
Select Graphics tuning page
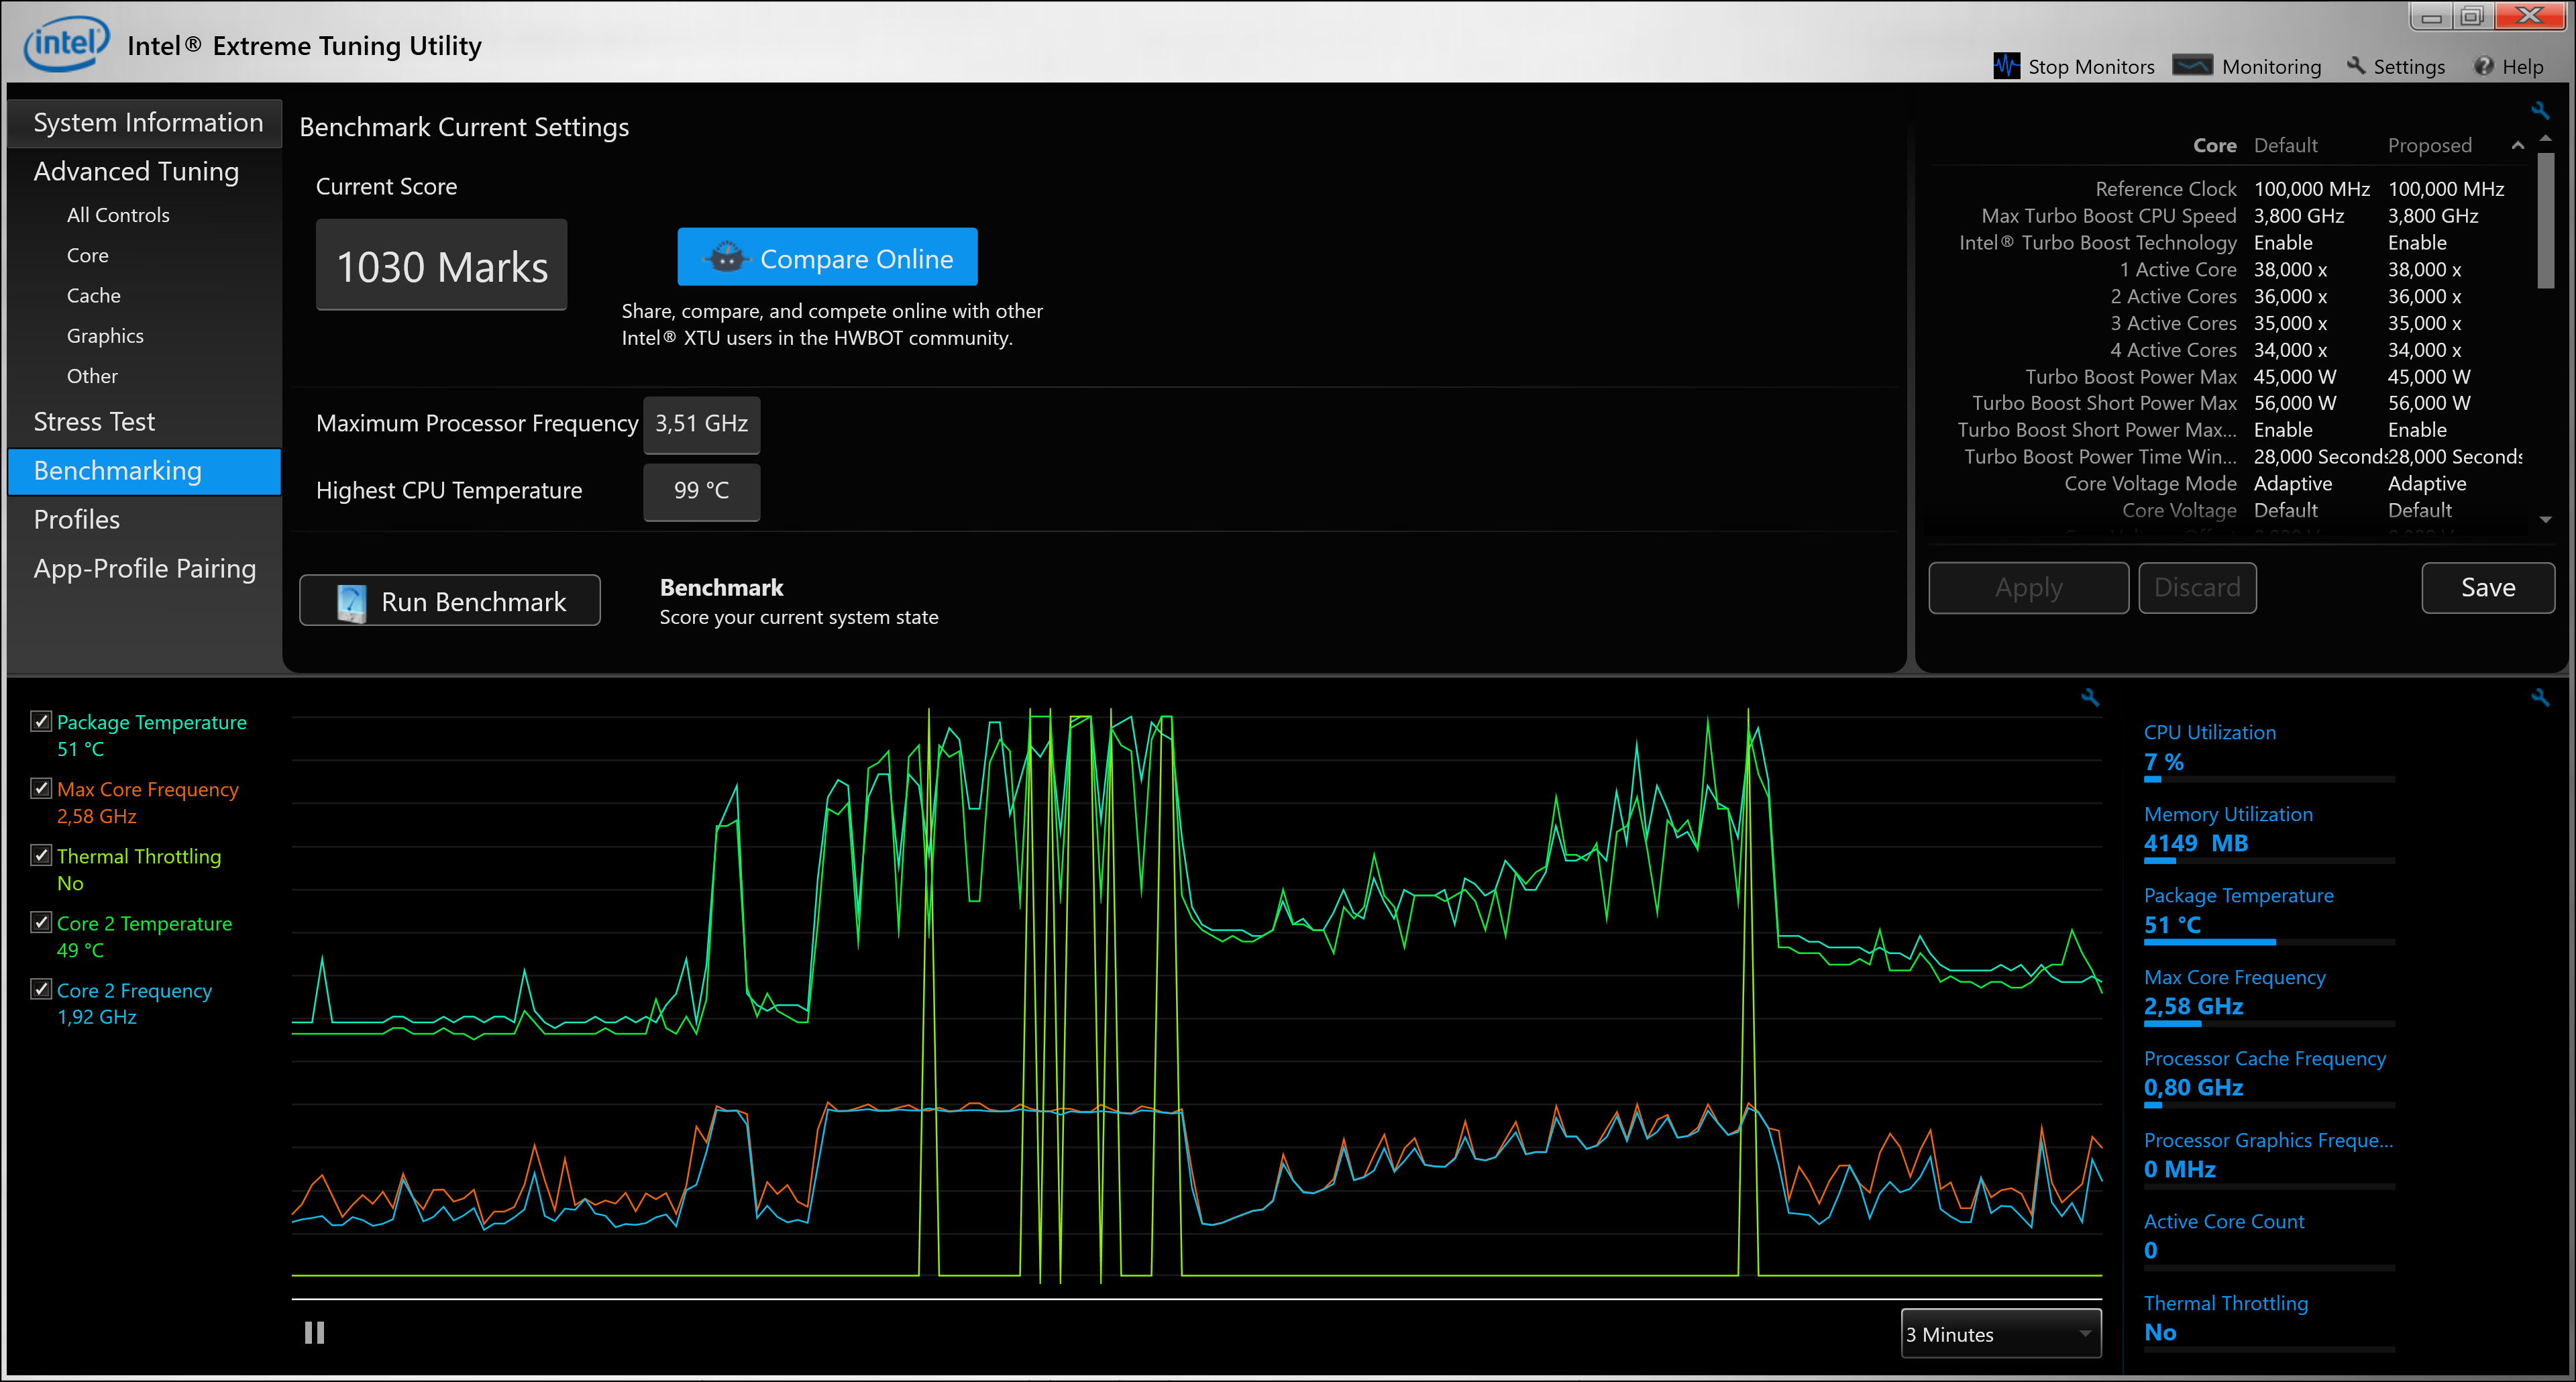pos(105,336)
